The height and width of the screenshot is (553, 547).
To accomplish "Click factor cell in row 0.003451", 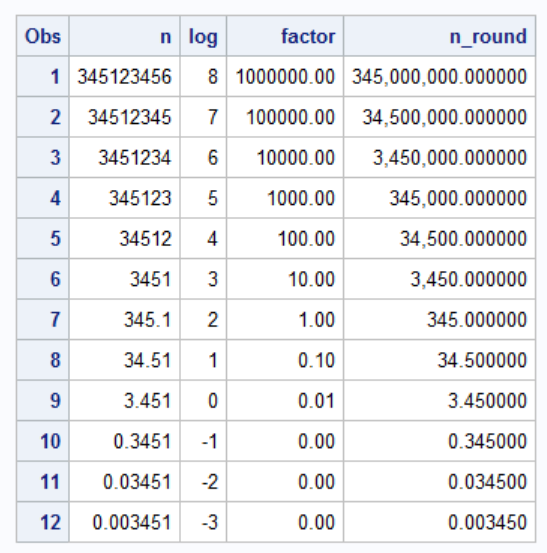I will 285,522.
